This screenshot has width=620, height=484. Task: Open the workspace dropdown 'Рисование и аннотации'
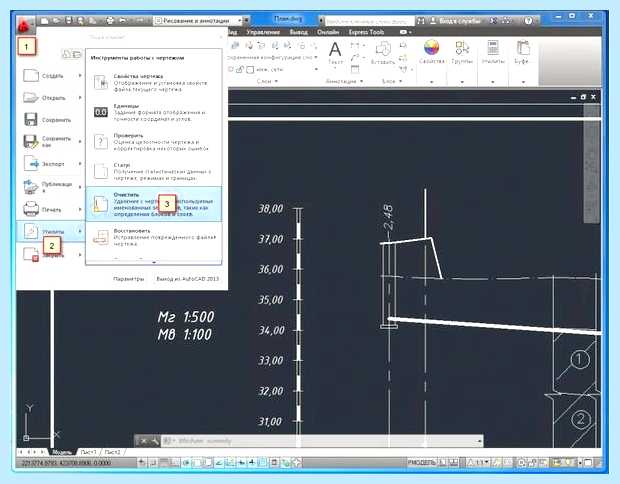click(198, 21)
